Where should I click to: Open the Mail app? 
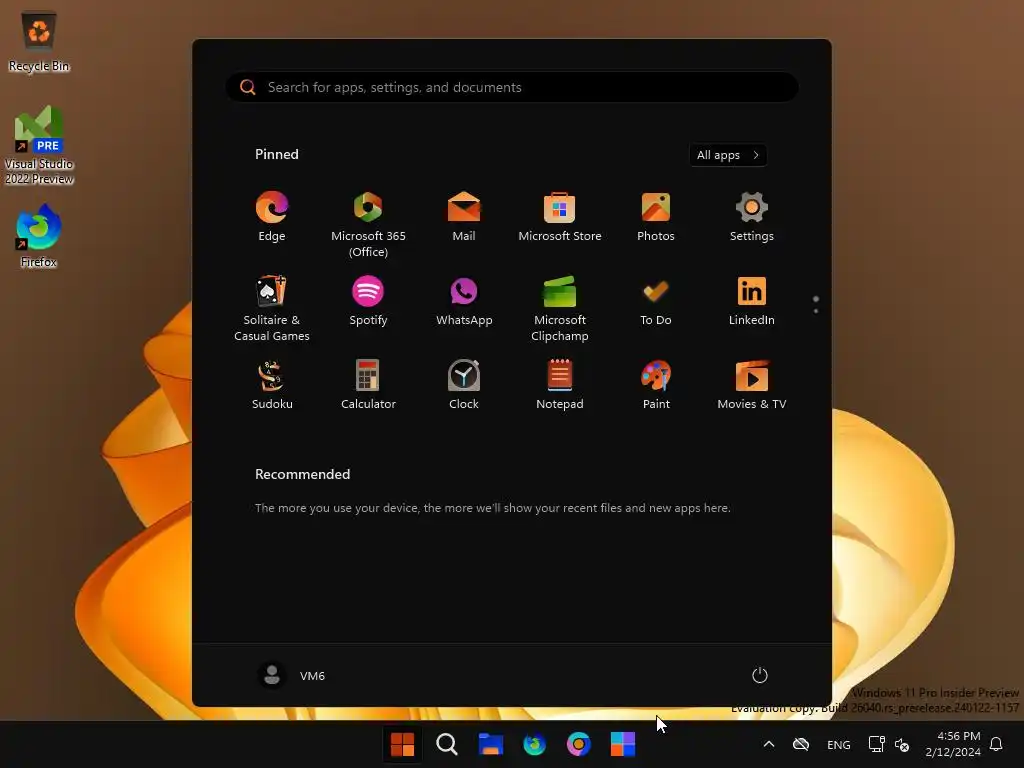pyautogui.click(x=464, y=217)
